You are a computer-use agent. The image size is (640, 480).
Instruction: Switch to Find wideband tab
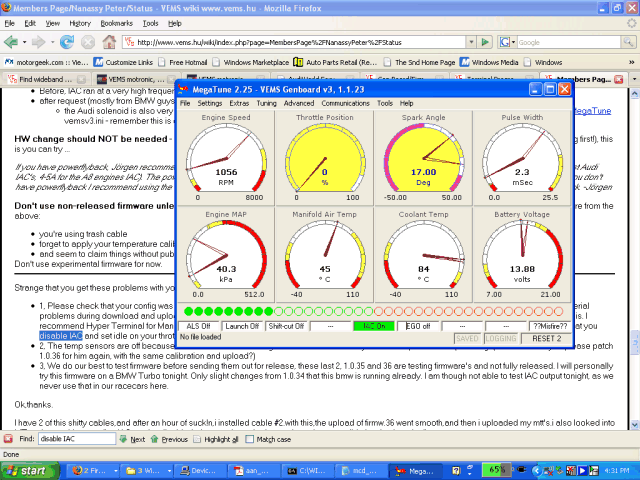[45, 79]
